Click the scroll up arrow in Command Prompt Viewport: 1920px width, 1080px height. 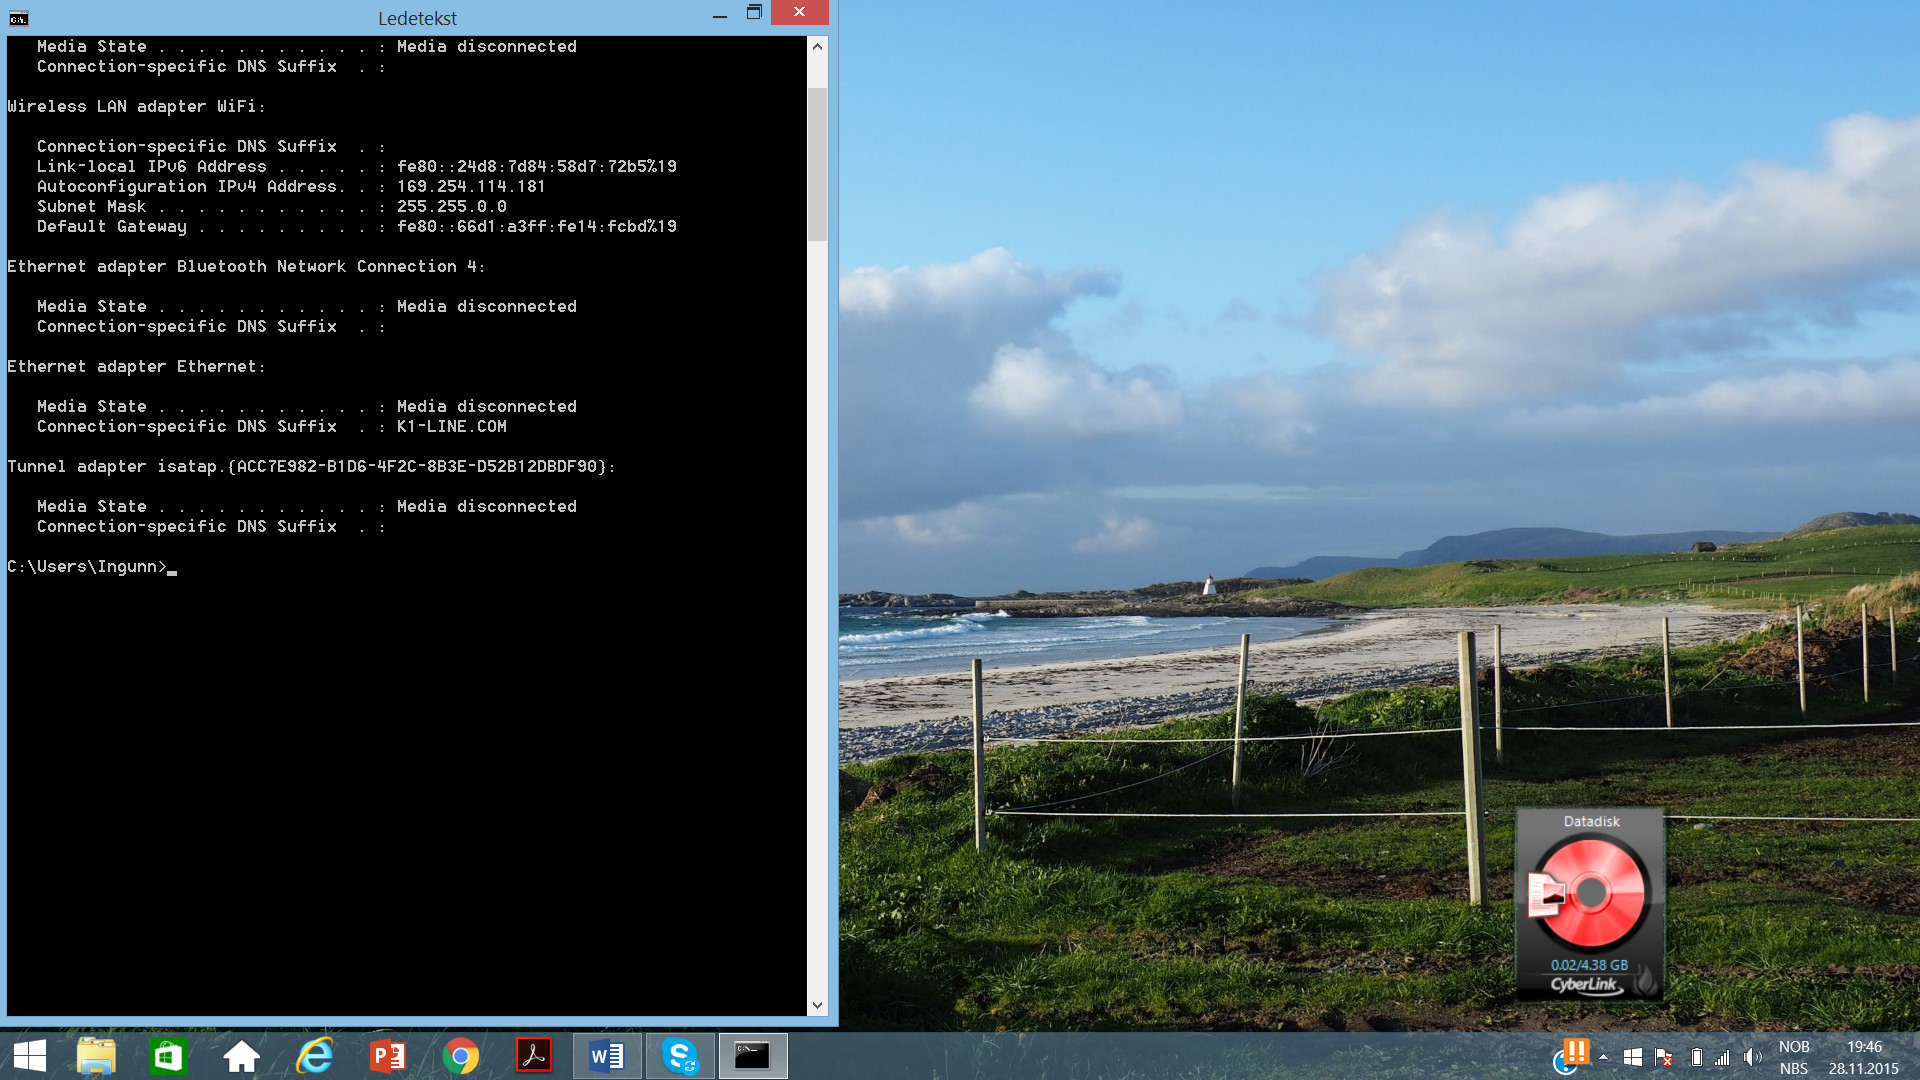818,46
